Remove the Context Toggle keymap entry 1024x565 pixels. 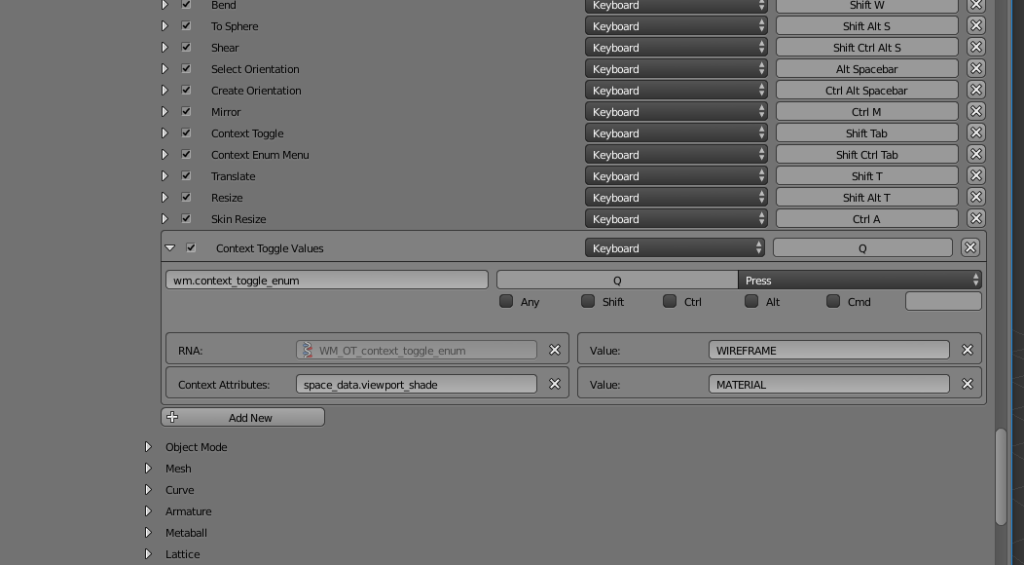click(976, 133)
